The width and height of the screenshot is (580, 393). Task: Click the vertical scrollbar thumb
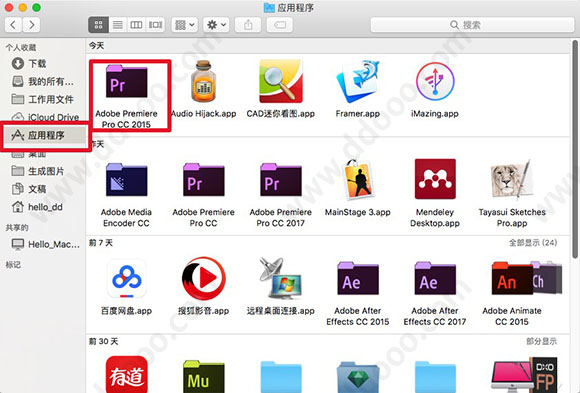click(576, 148)
